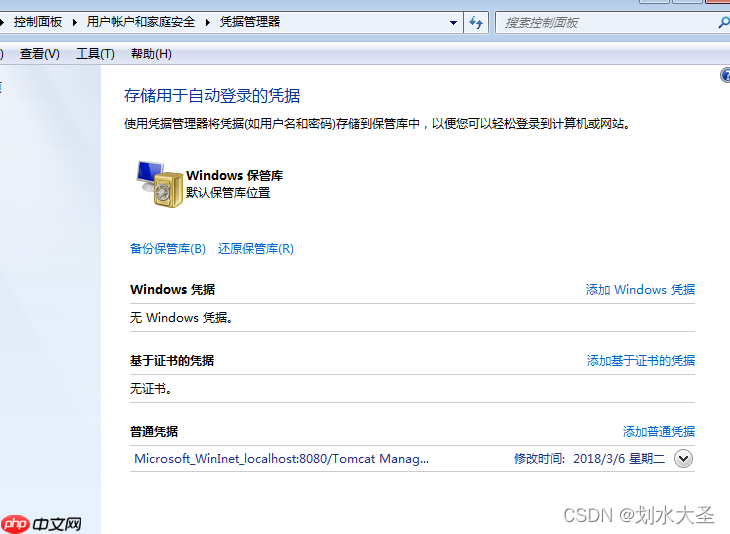The image size is (730, 534).
Task: Click 添加普通凭据 link
Action: coord(659,432)
